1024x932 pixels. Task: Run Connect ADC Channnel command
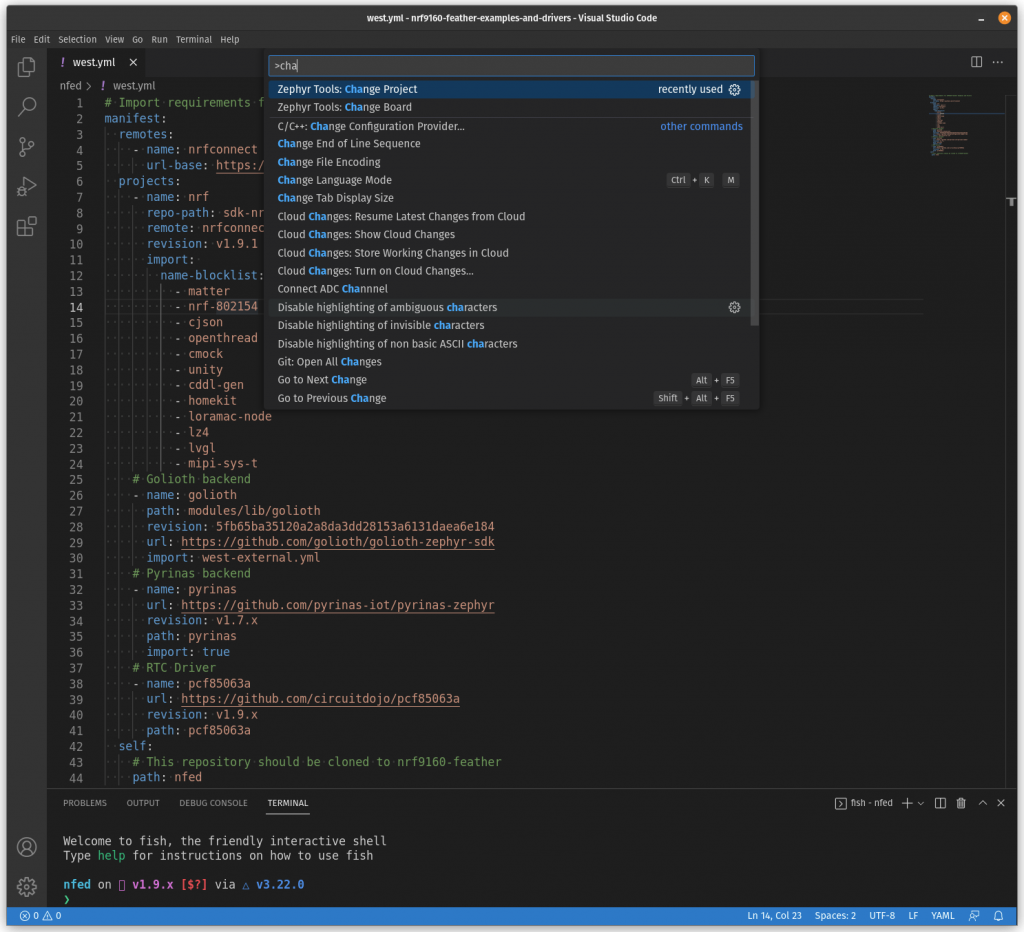point(510,289)
